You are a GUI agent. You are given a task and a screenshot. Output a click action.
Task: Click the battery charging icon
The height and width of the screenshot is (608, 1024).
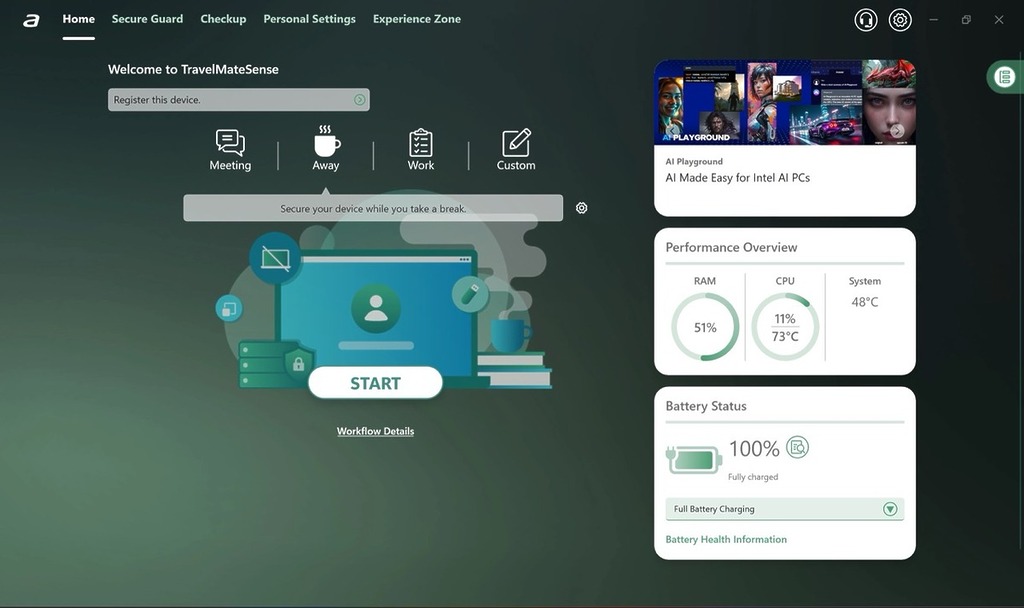[694, 460]
